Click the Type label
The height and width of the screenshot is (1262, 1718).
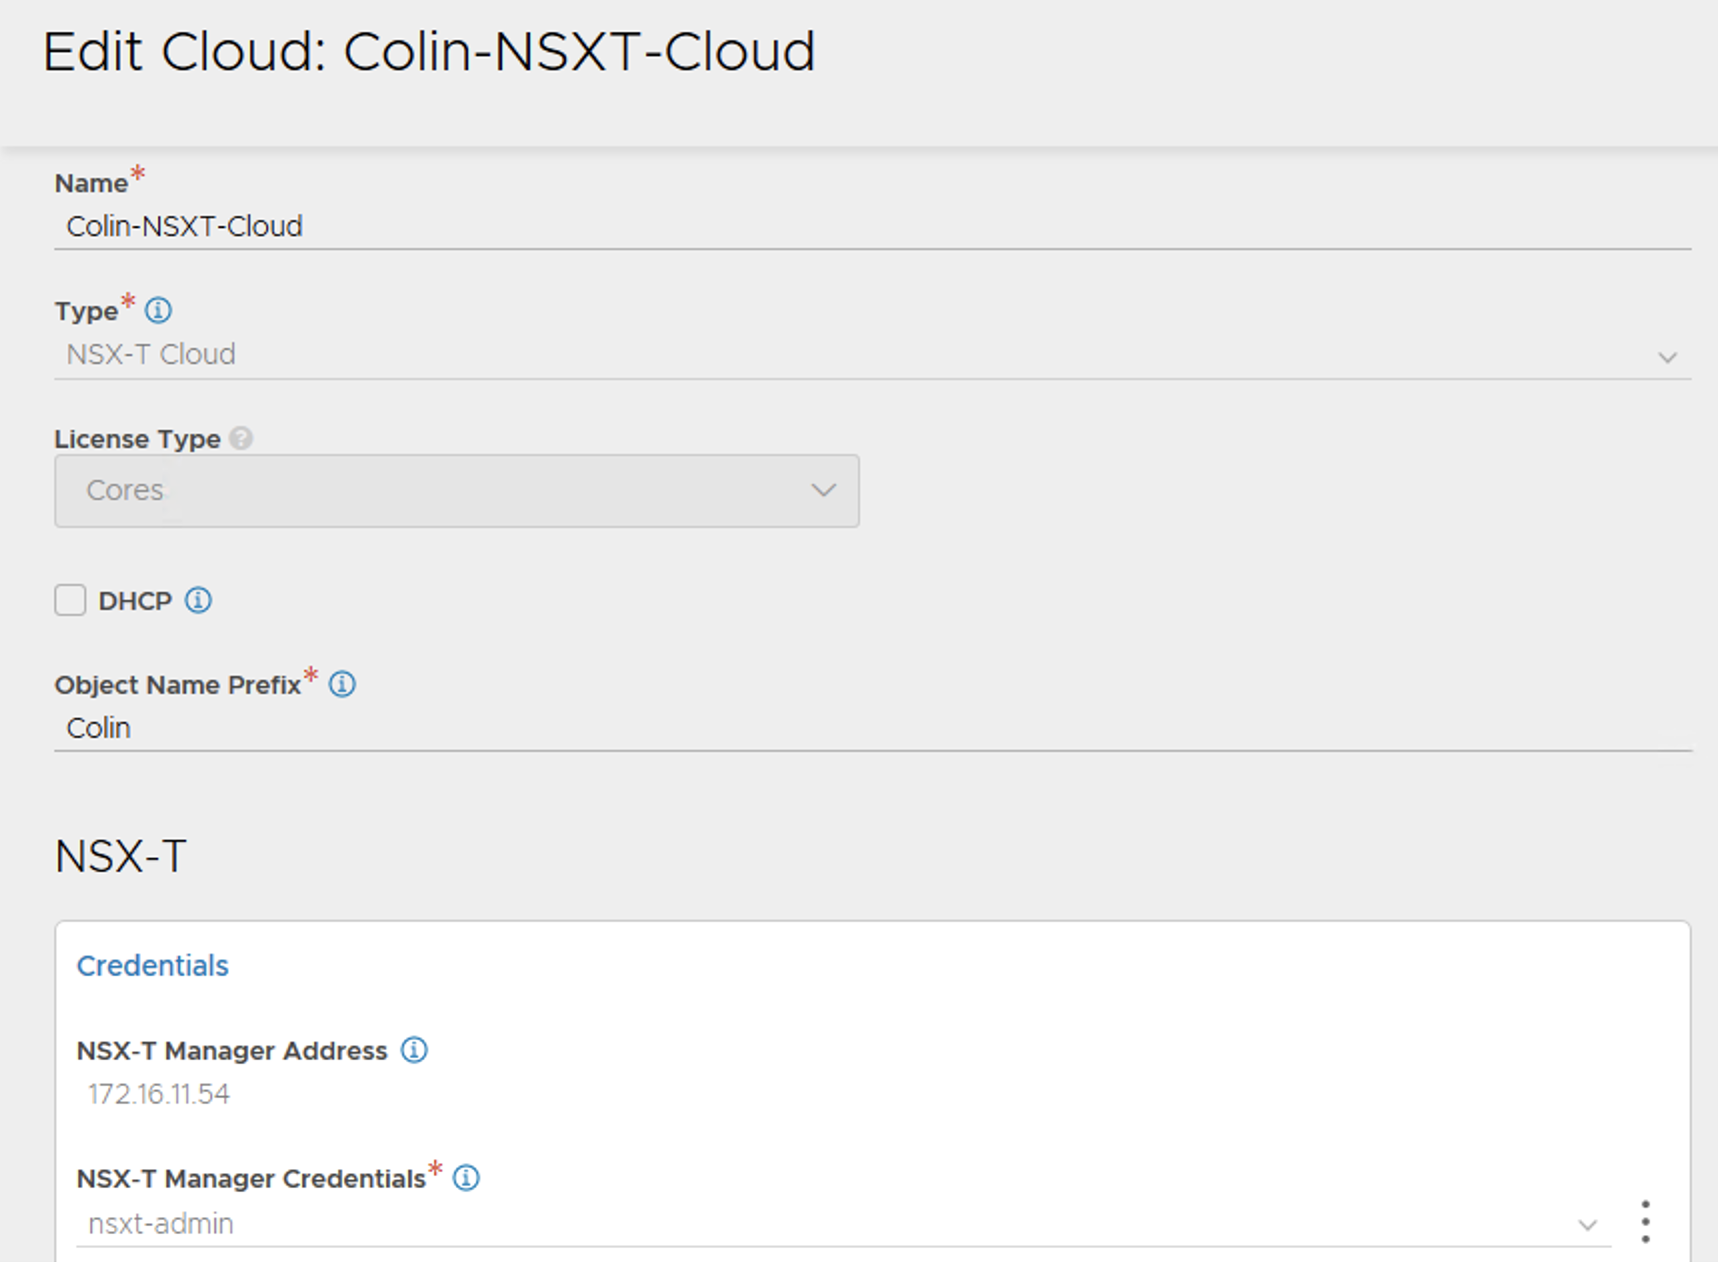pos(87,311)
